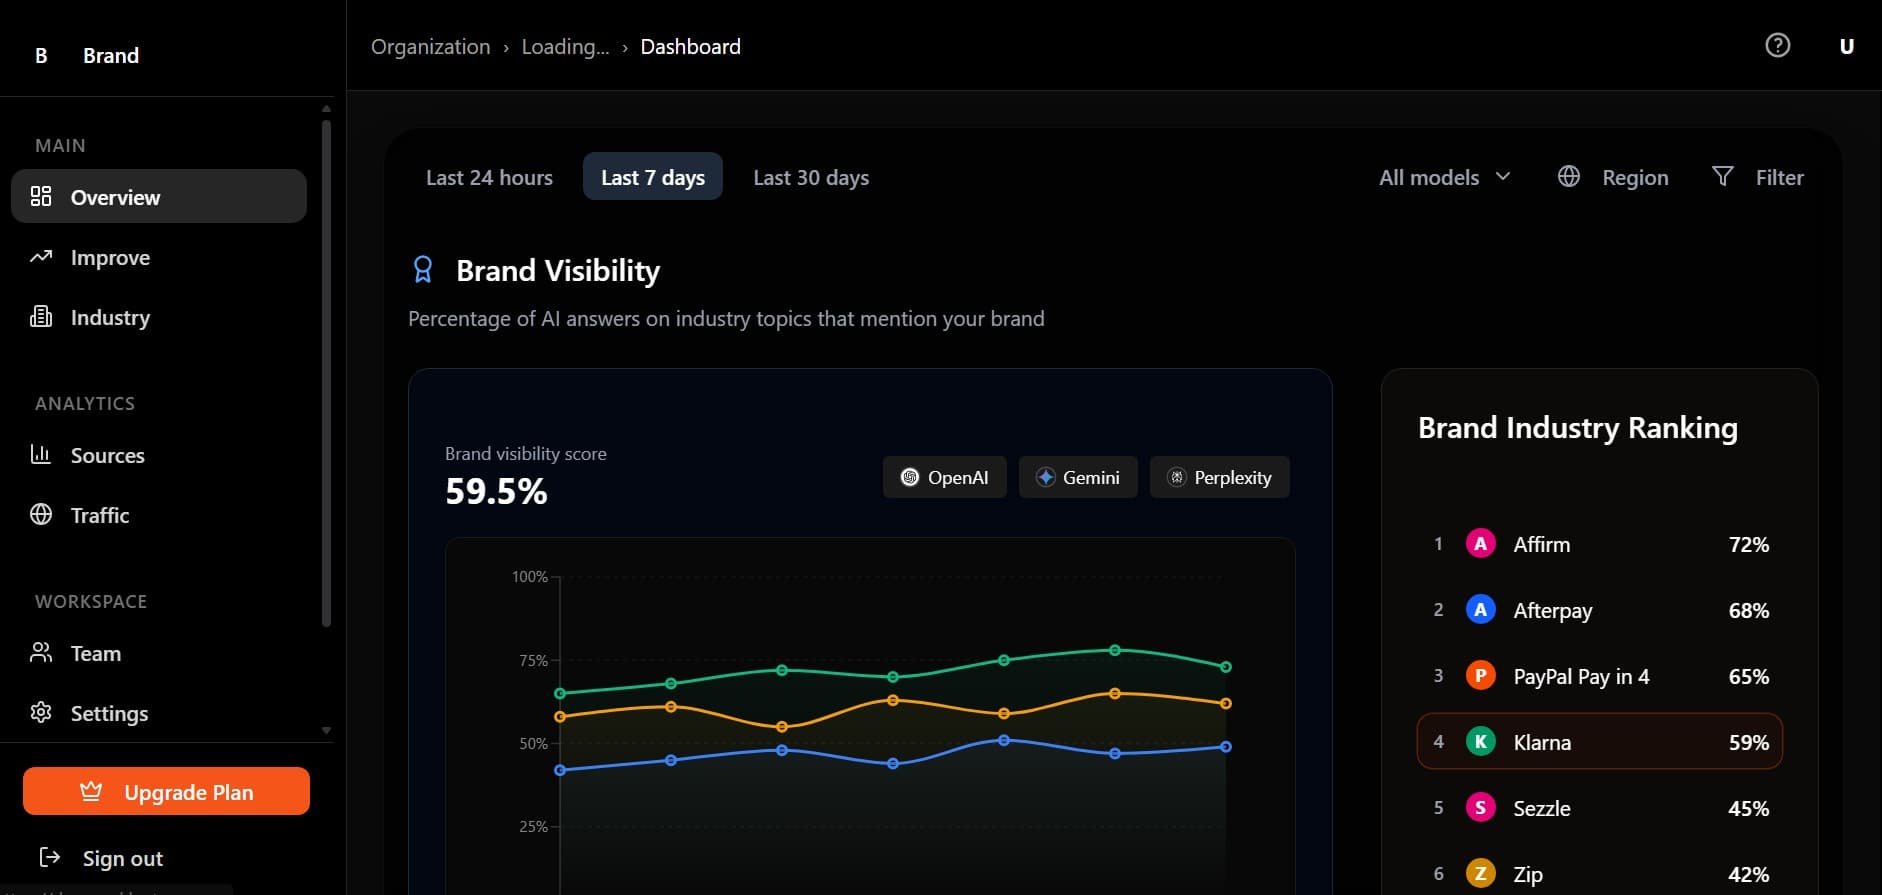Click the highlighted Klarna ranking row
Screen dimensions: 1882x895
[1599, 741]
